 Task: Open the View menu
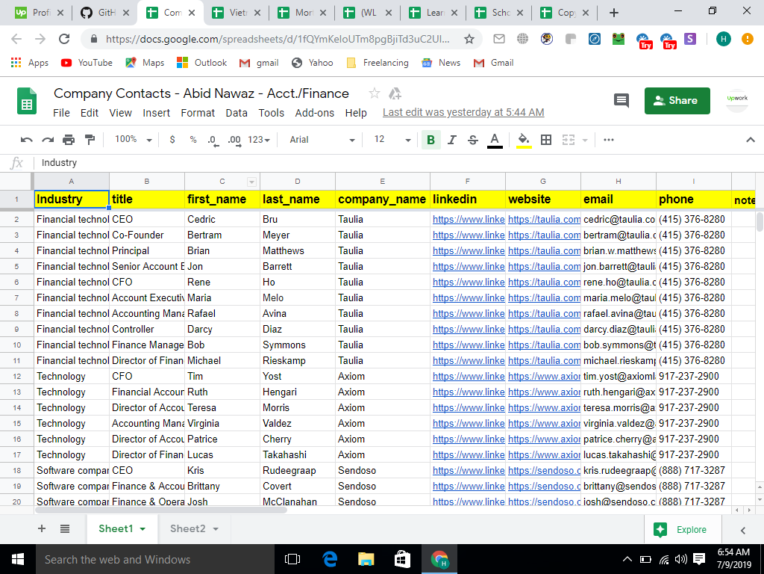(x=120, y=113)
